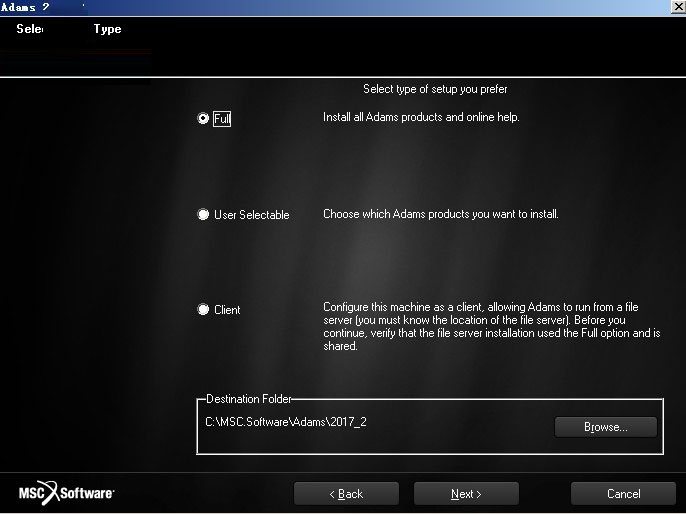This screenshot has height=514, width=686.
Task: Open Browse to change destination folder
Action: [606, 427]
